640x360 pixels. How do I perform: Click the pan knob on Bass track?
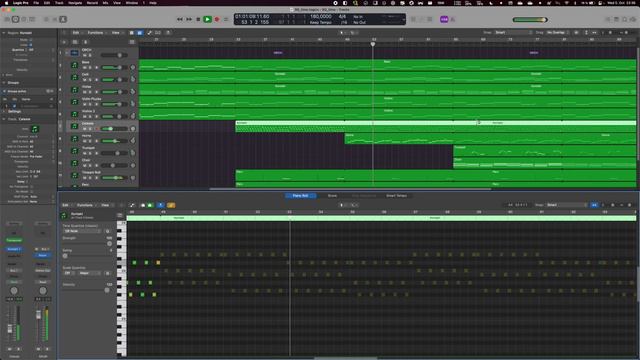coord(133,67)
